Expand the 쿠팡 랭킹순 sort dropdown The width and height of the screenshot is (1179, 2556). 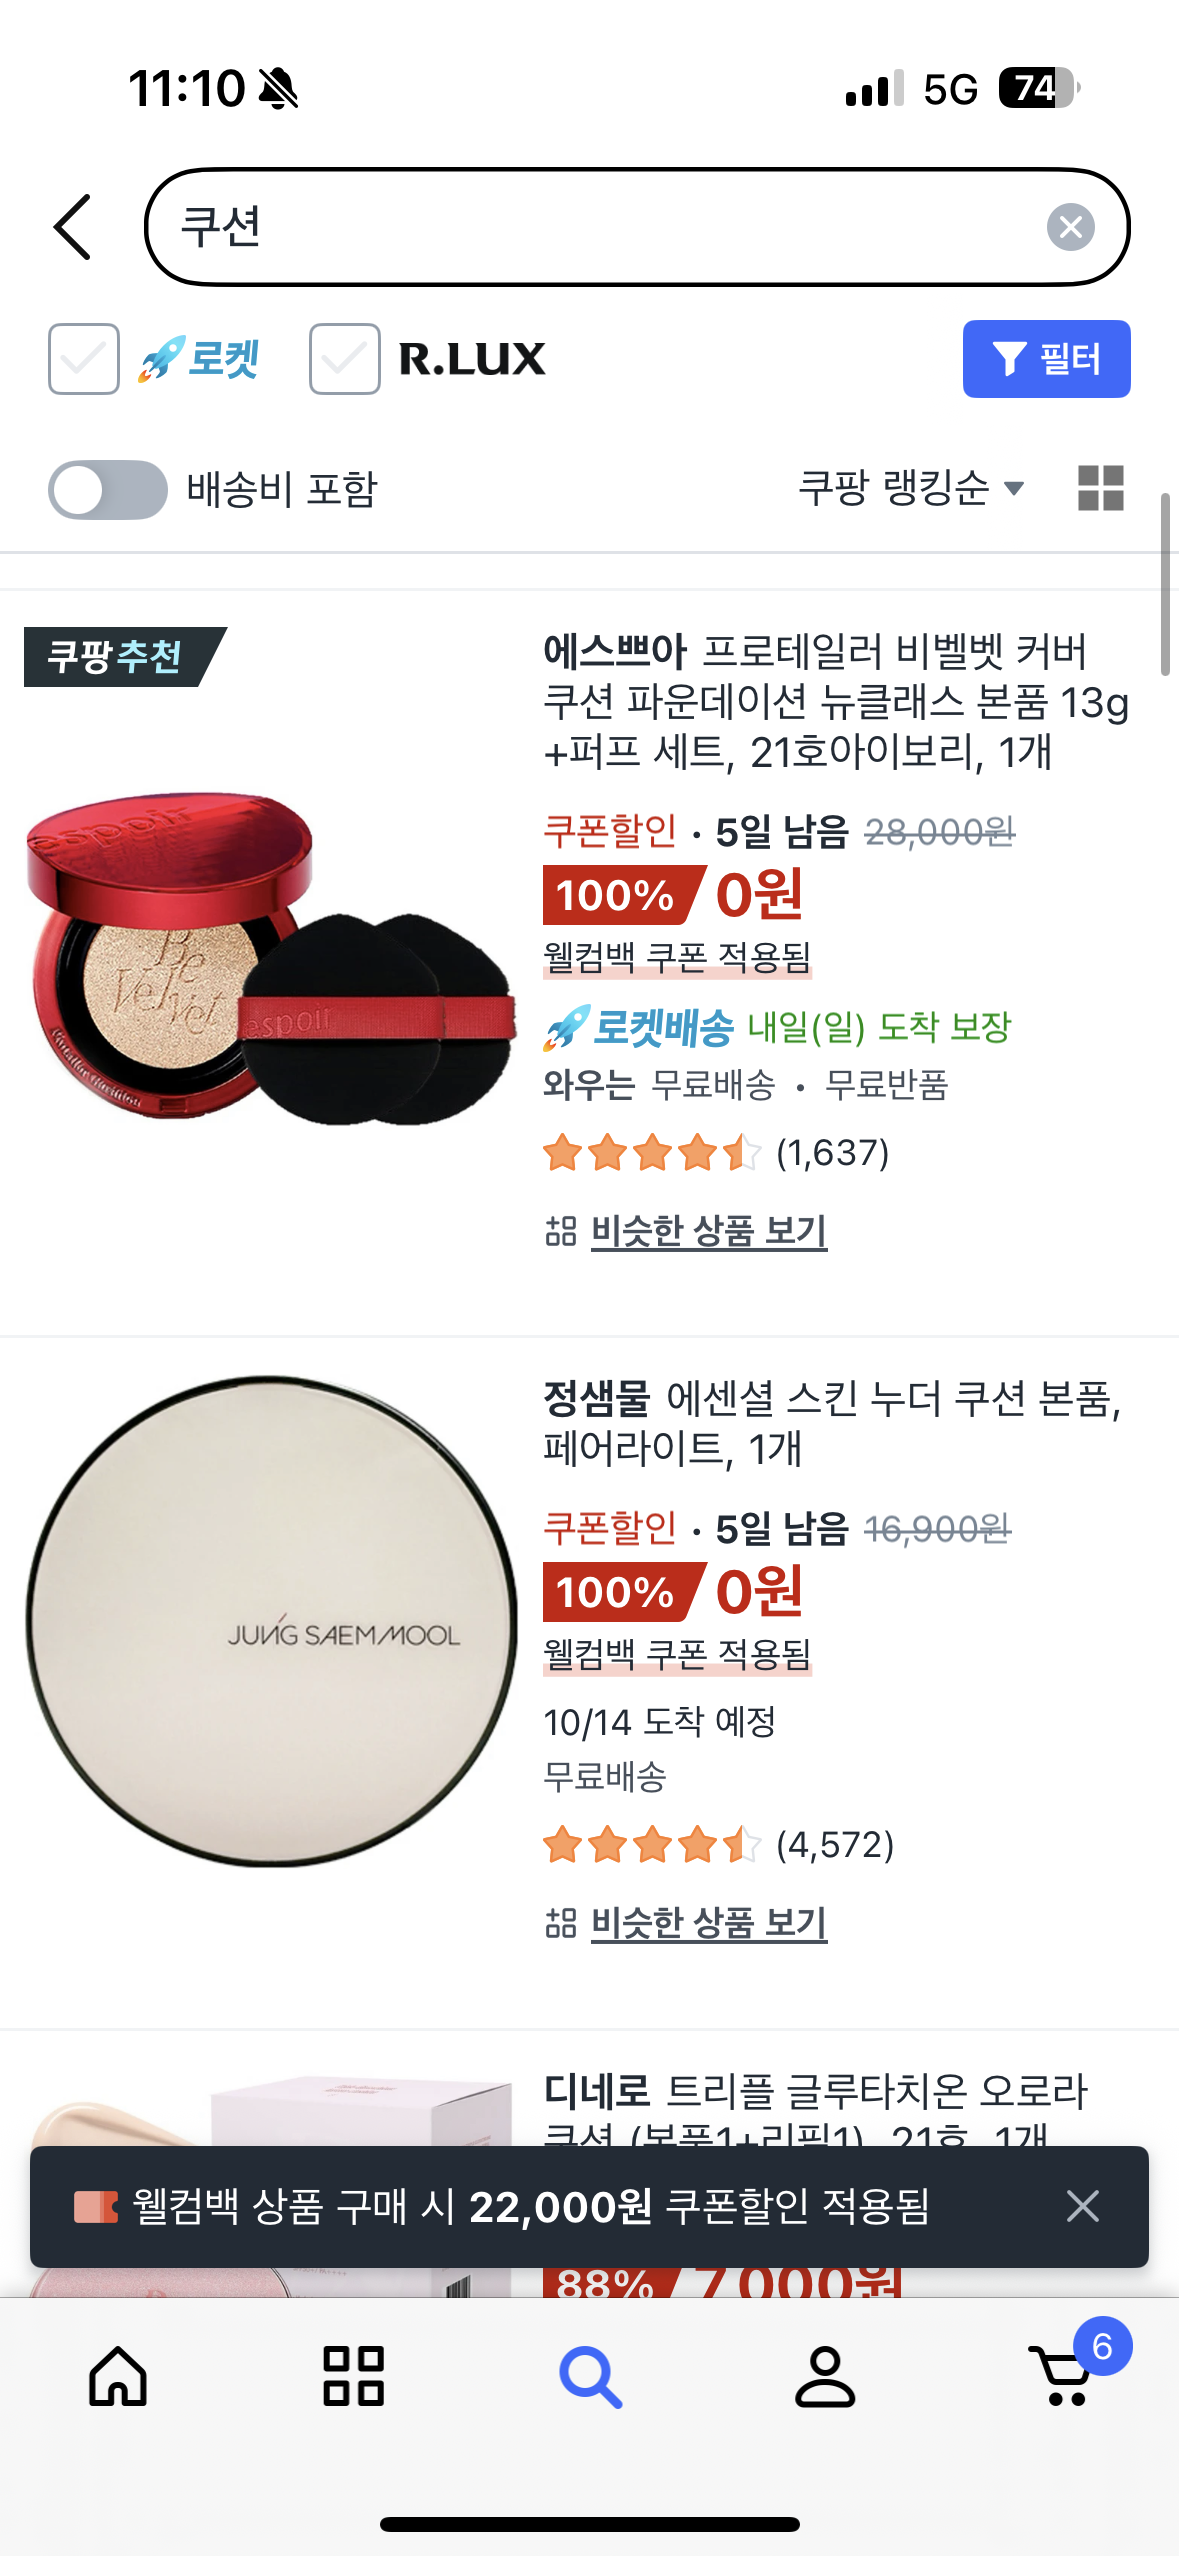[911, 488]
